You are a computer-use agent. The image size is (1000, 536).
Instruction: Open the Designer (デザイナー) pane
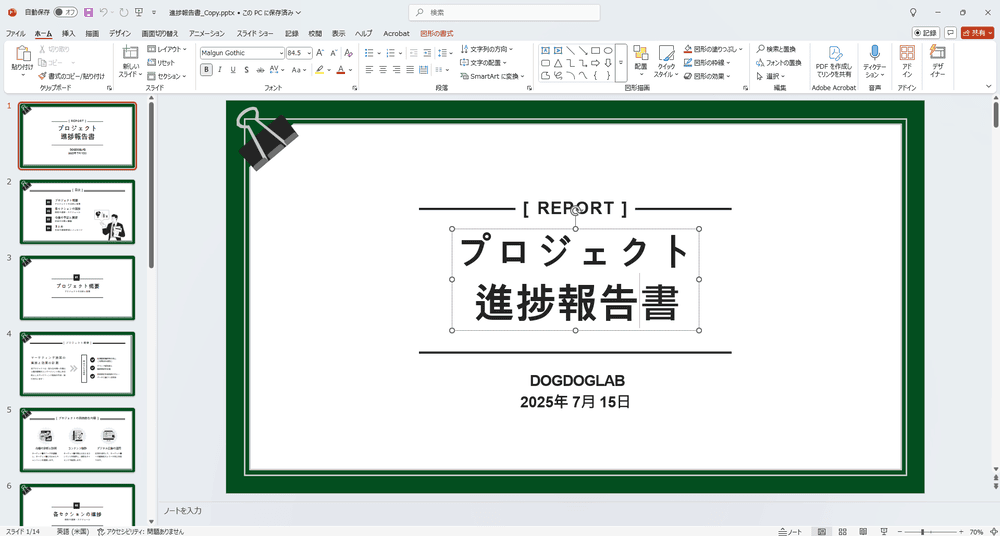pyautogui.click(x=937, y=62)
